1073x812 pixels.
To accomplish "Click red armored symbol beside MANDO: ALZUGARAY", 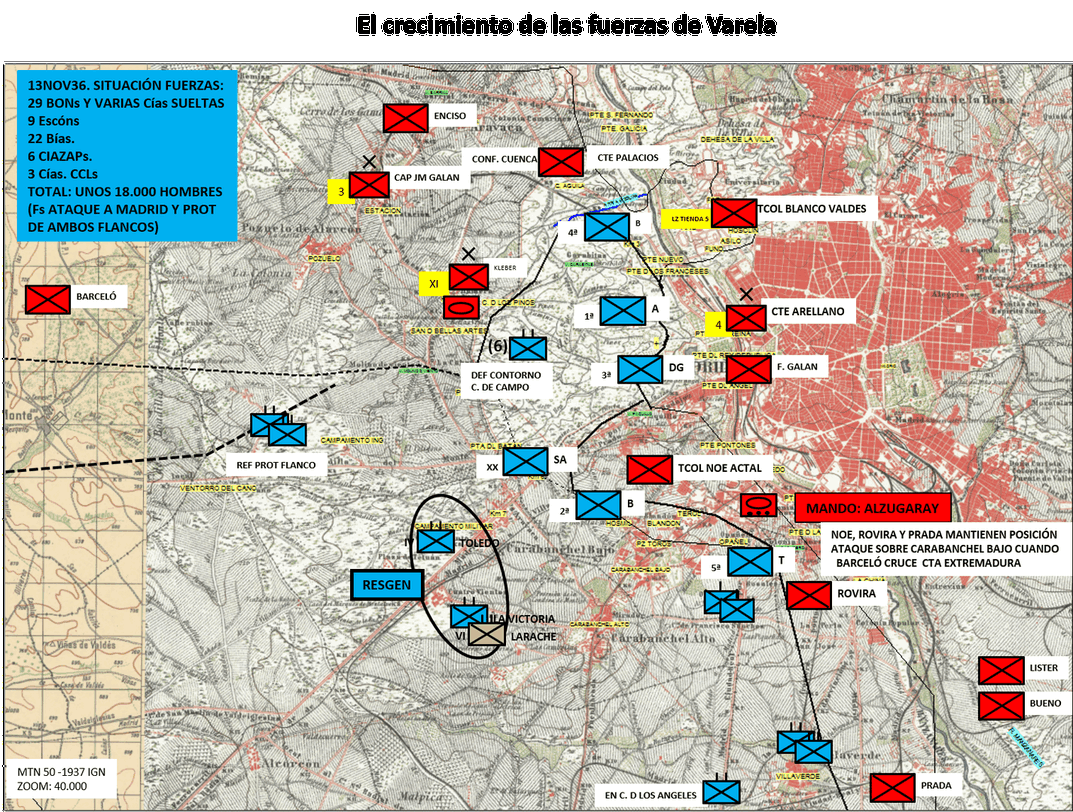I will click(x=758, y=506).
